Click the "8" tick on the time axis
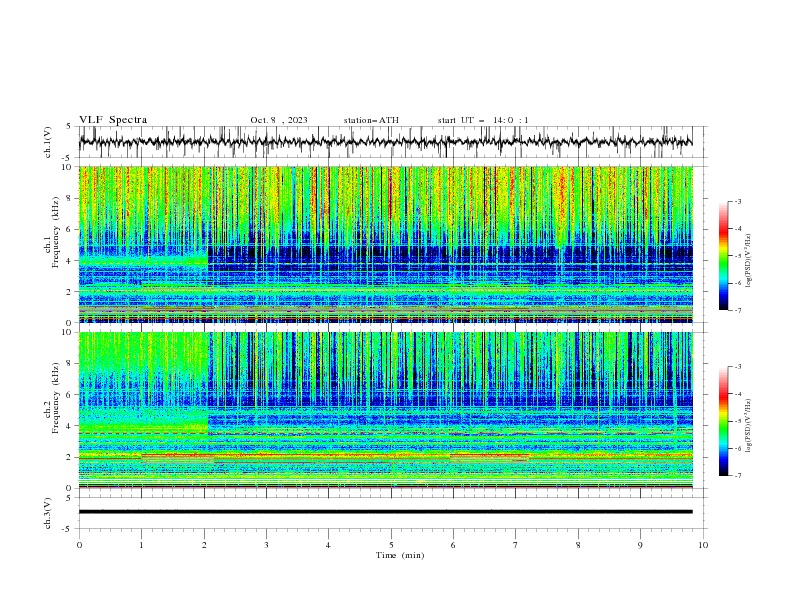 [x=578, y=545]
